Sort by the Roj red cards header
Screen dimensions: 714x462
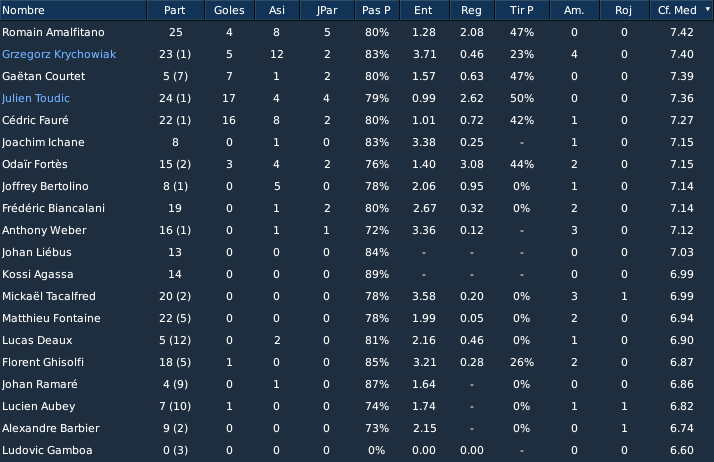pos(624,10)
